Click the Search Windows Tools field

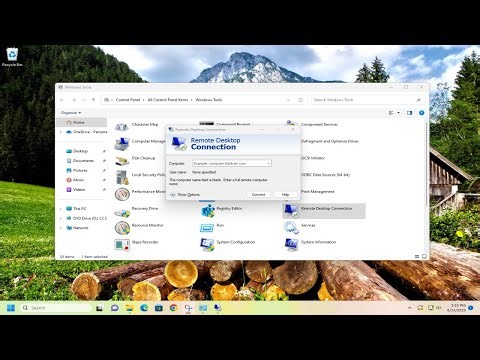tap(368, 100)
